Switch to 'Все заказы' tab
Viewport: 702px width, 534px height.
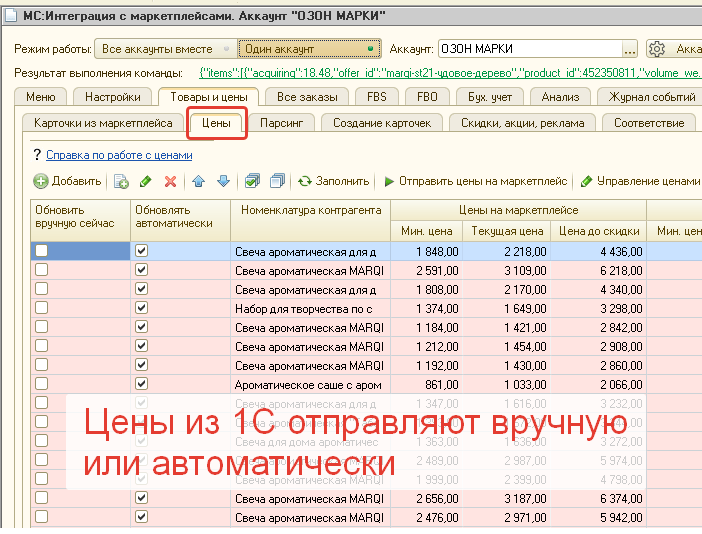point(307,97)
